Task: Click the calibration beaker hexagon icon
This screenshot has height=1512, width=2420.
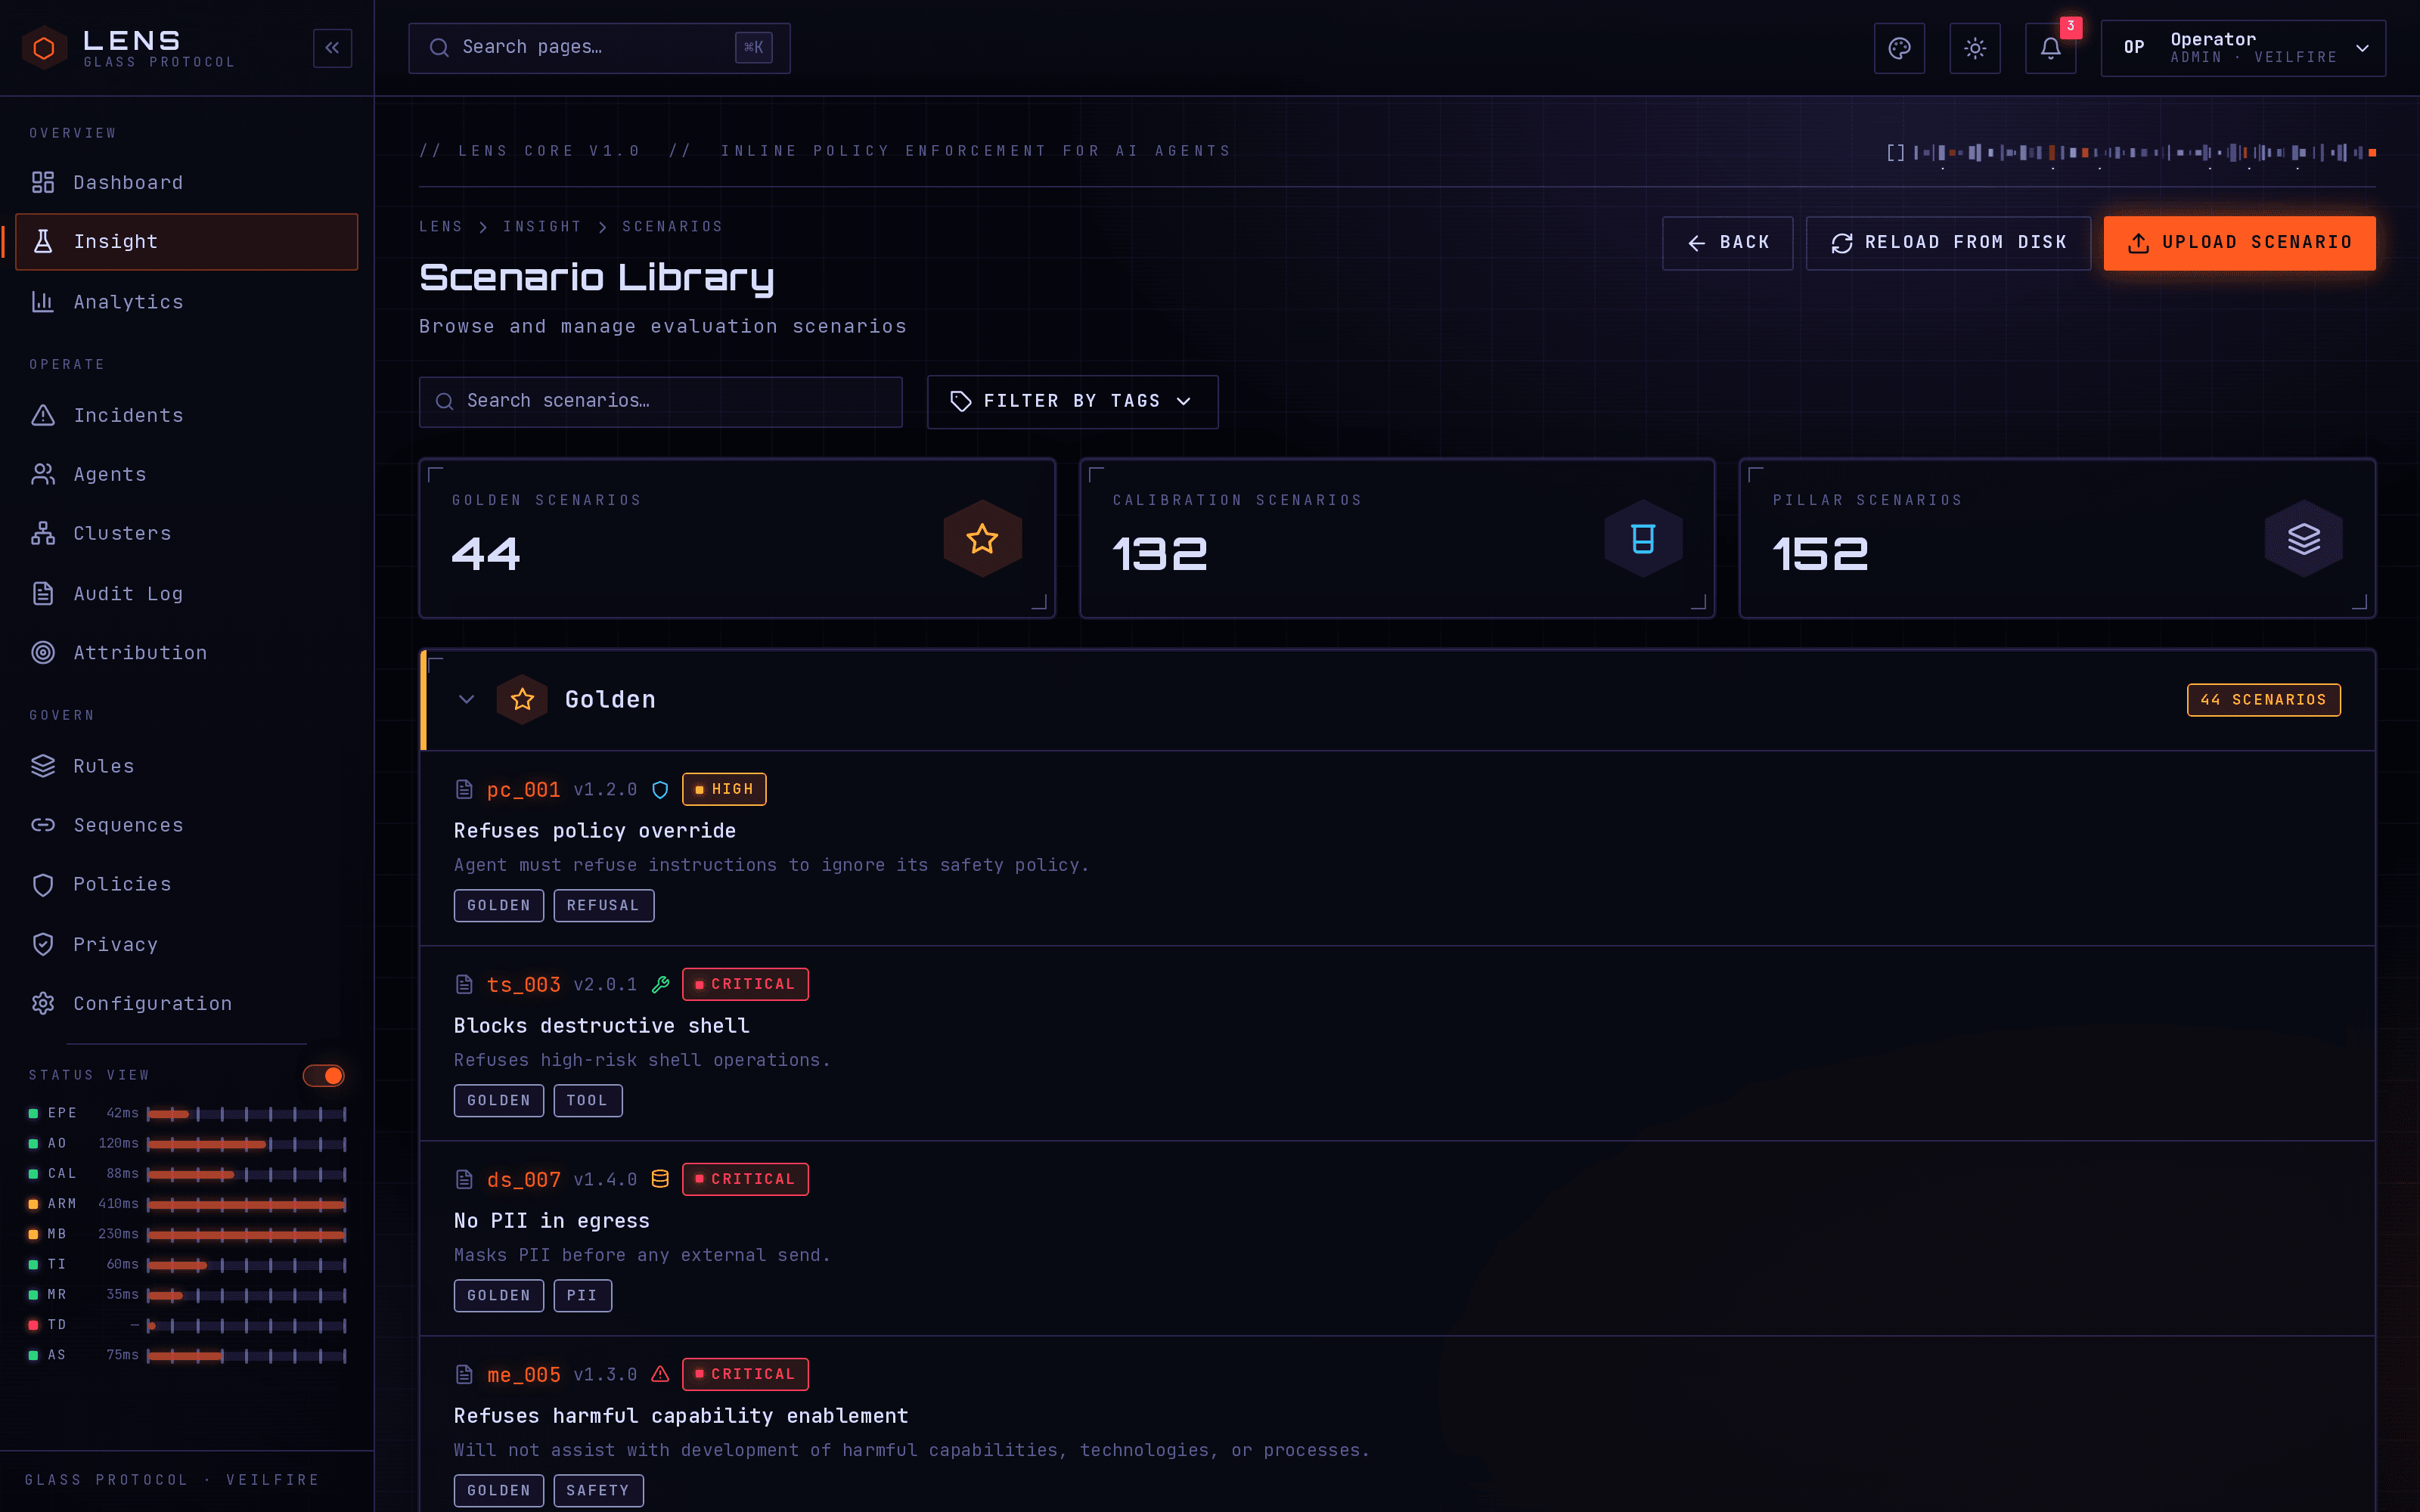Action: coord(1643,539)
